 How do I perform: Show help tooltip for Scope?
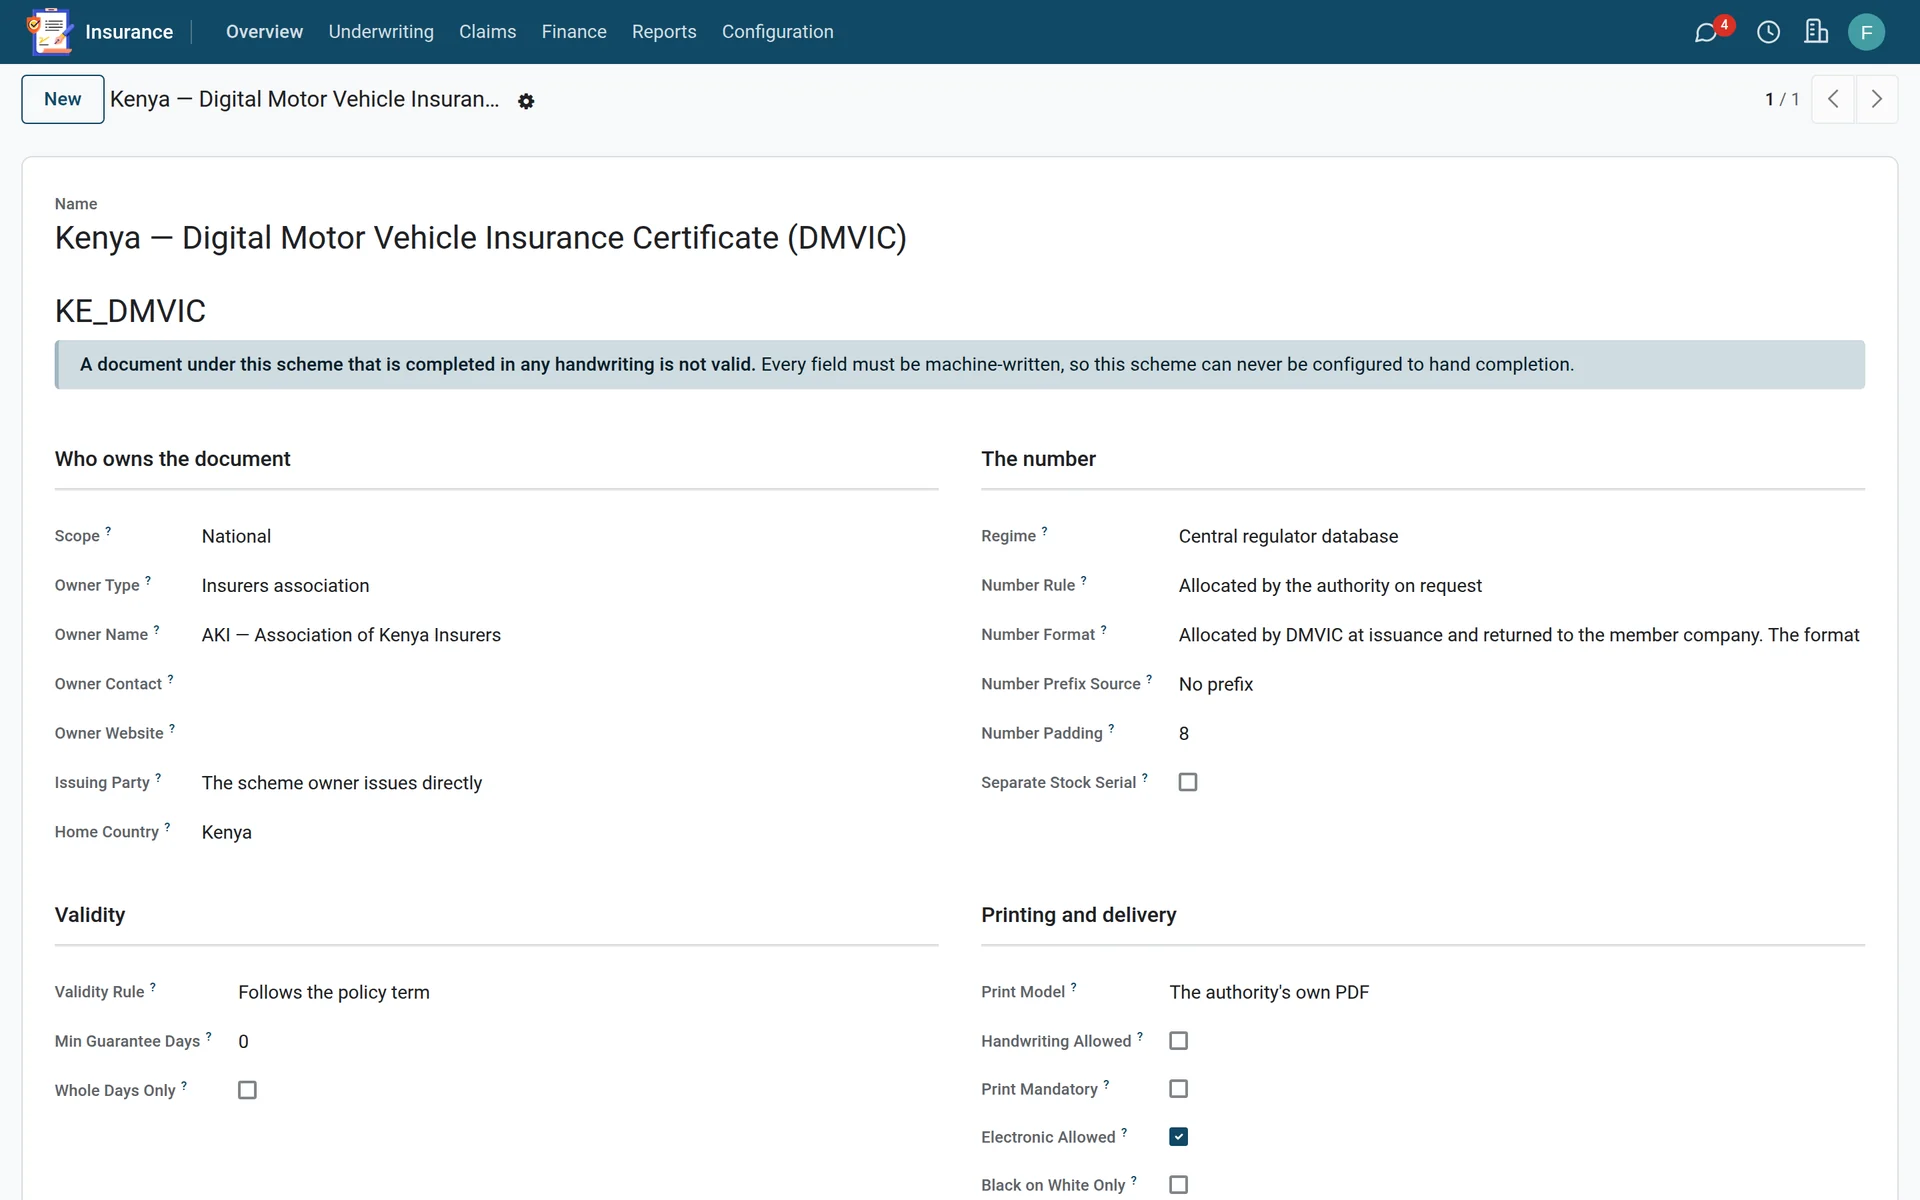click(x=108, y=531)
